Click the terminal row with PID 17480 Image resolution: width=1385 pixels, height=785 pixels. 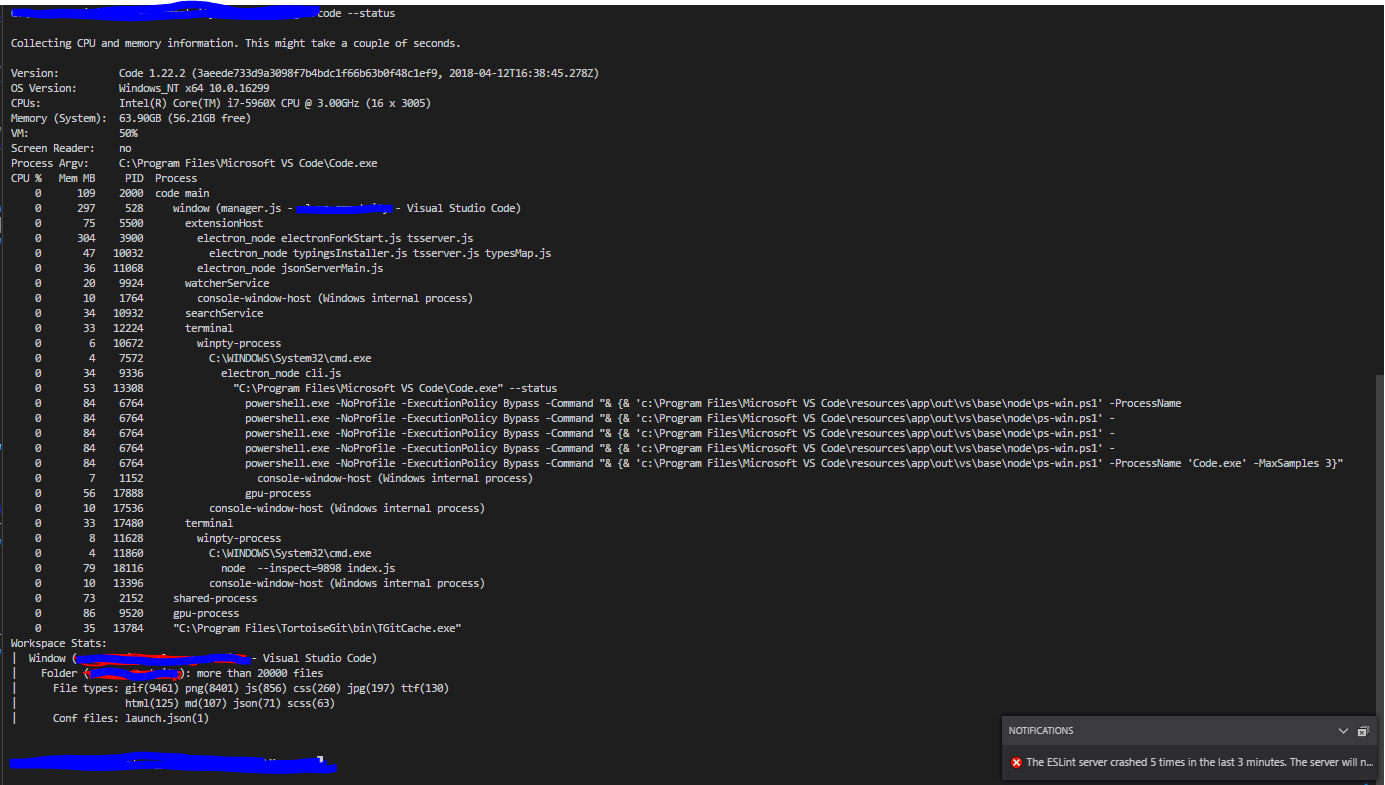[x=134, y=524]
